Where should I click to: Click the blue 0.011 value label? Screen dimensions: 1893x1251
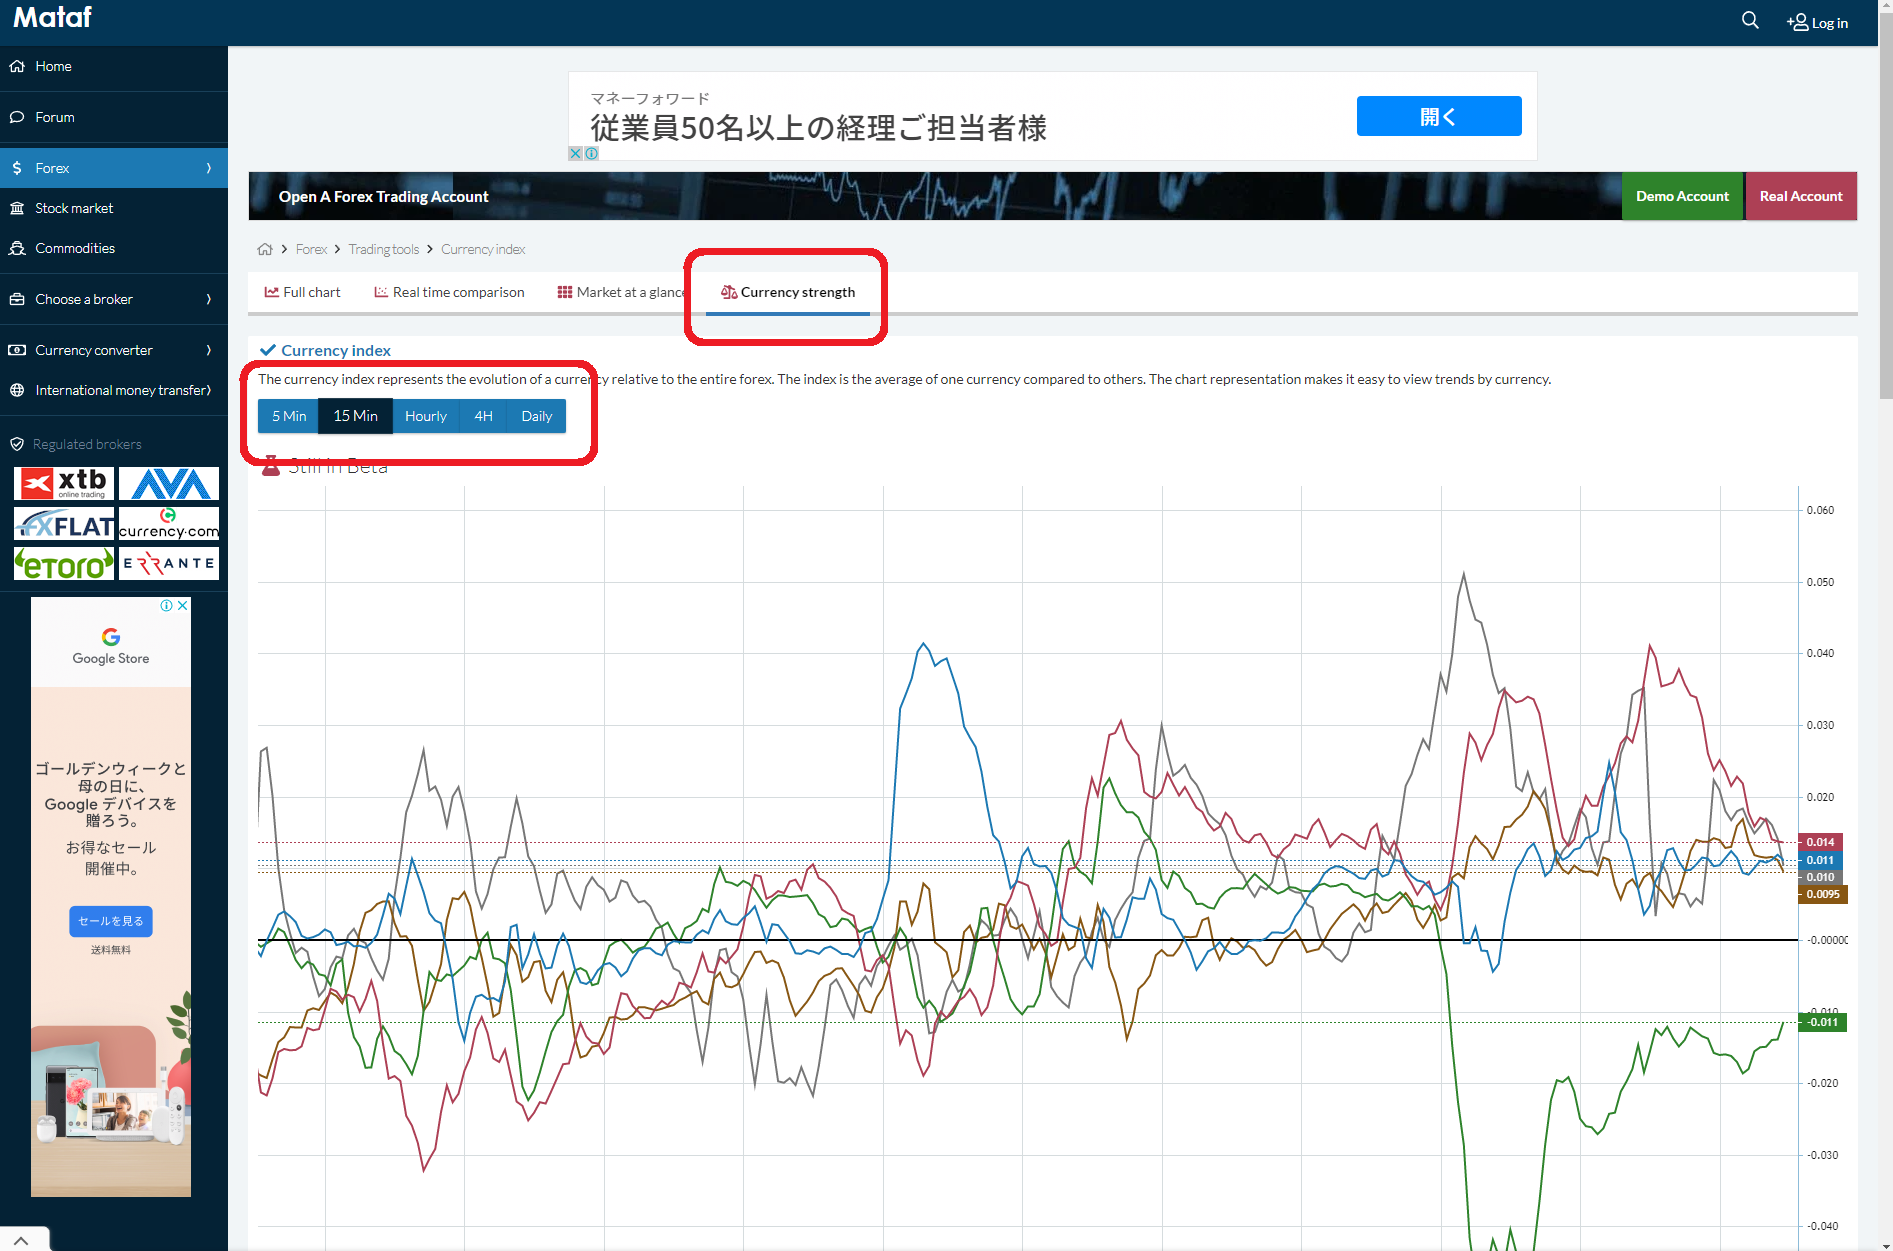pyautogui.click(x=1821, y=860)
